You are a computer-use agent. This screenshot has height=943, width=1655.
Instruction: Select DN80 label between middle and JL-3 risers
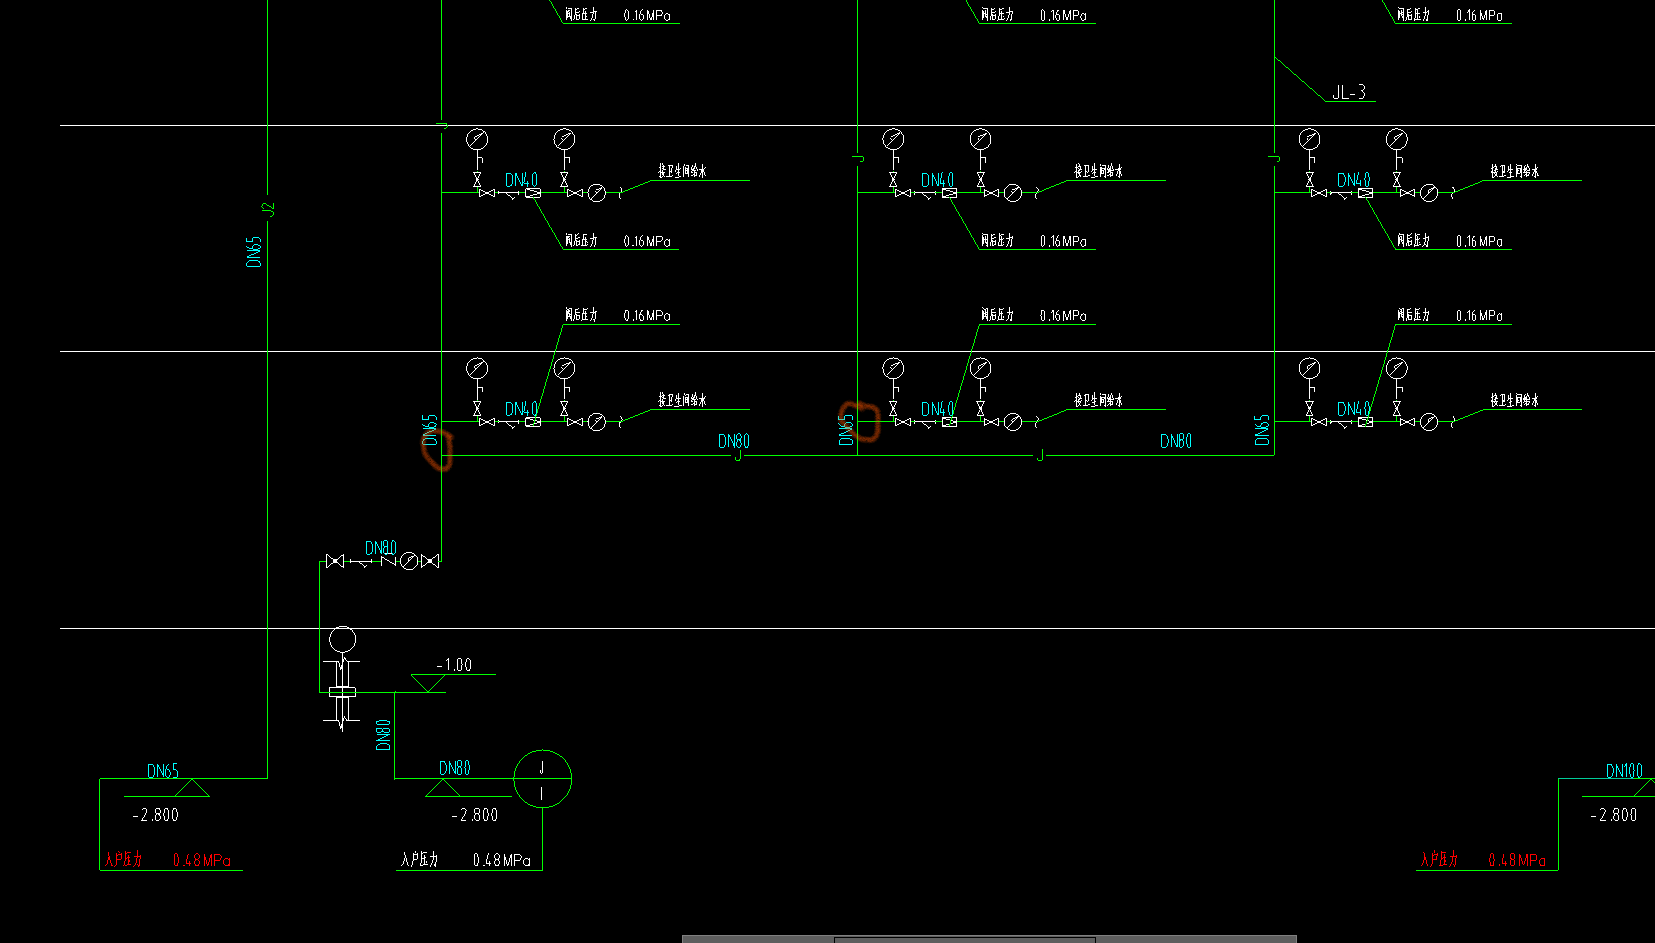(1176, 441)
